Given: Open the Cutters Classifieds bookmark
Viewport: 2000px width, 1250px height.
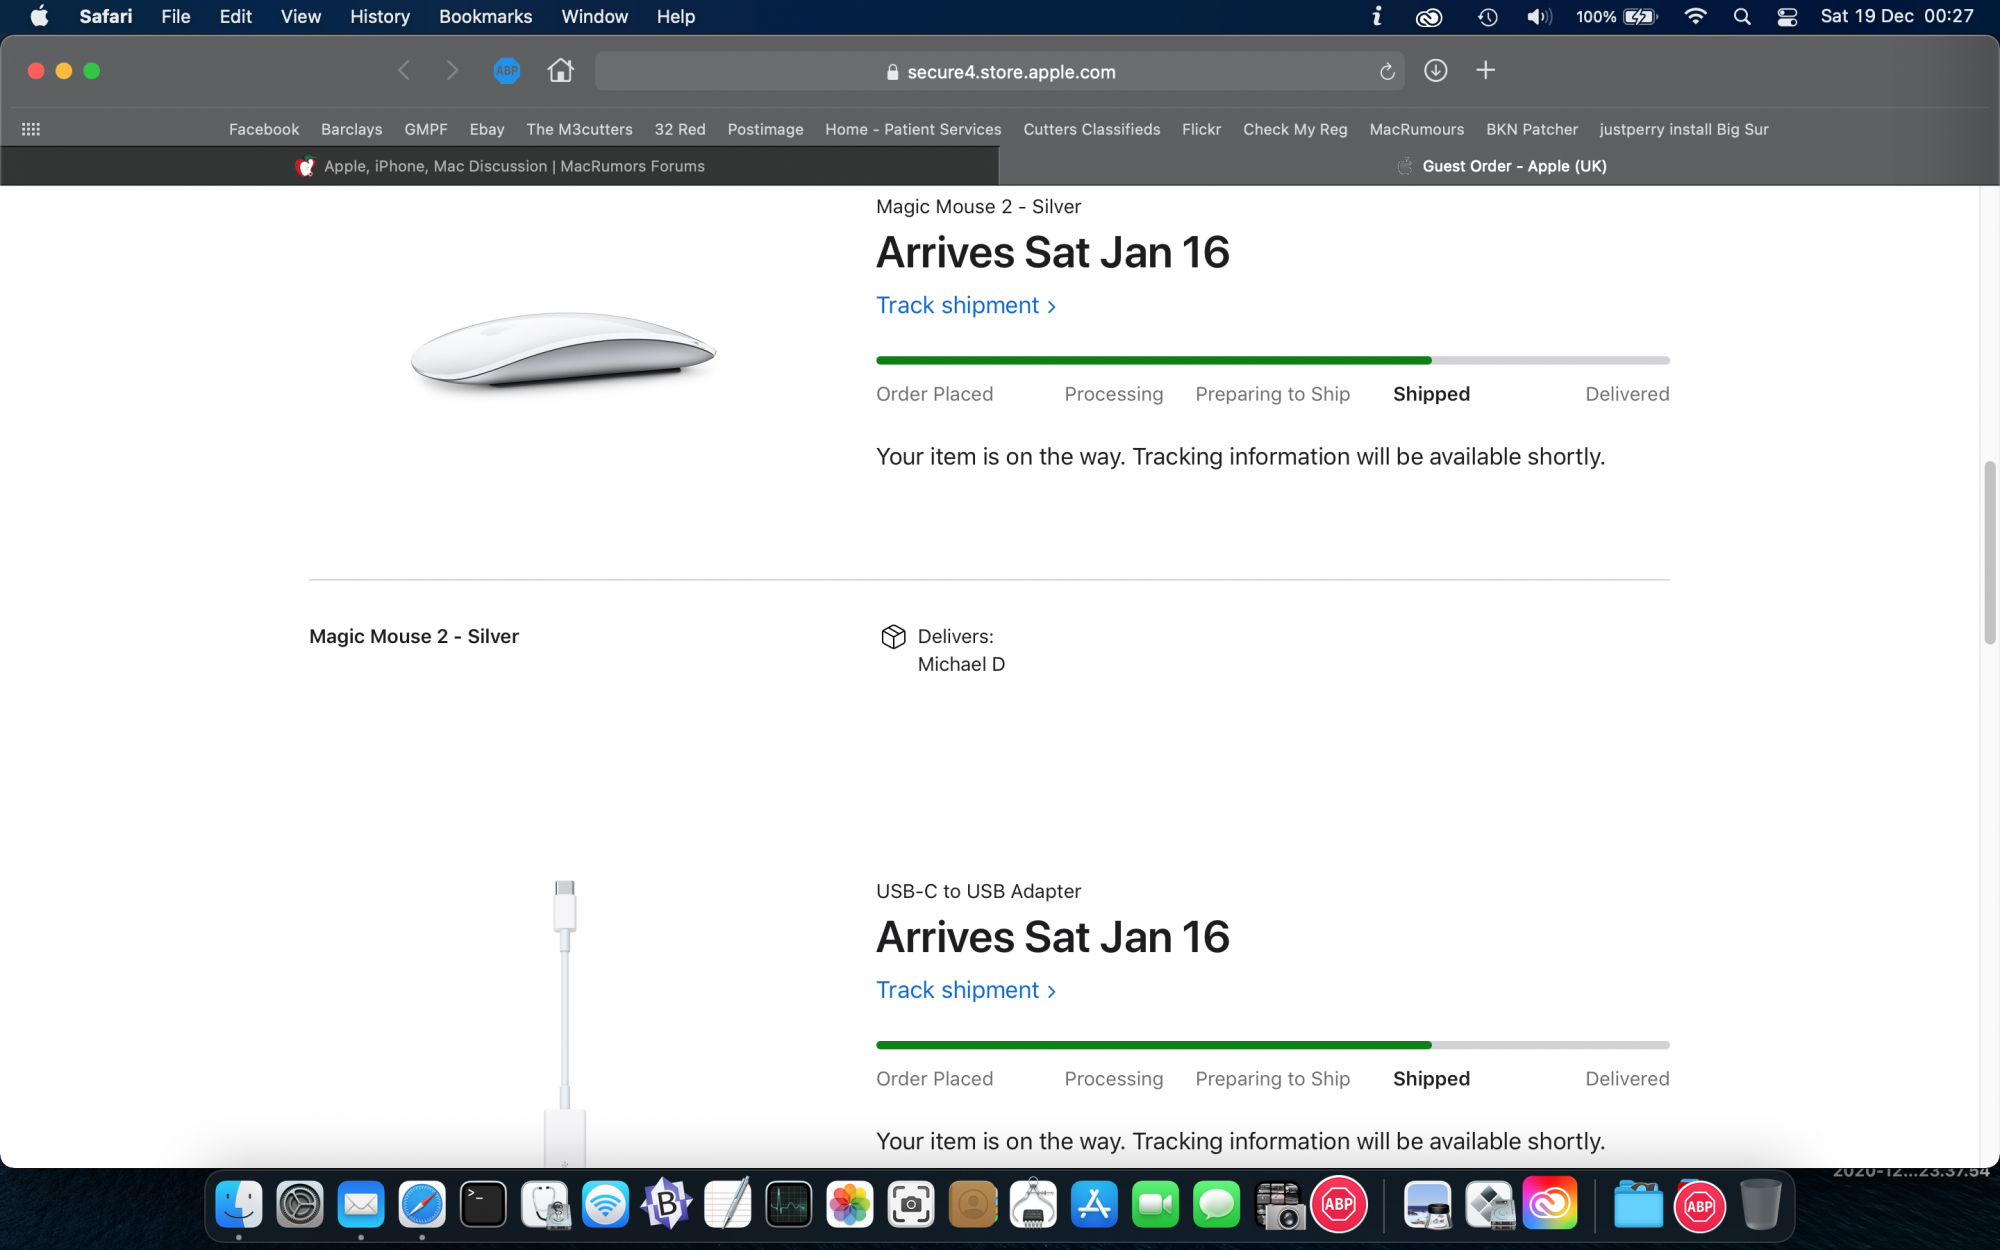Looking at the screenshot, I should pos(1091,129).
